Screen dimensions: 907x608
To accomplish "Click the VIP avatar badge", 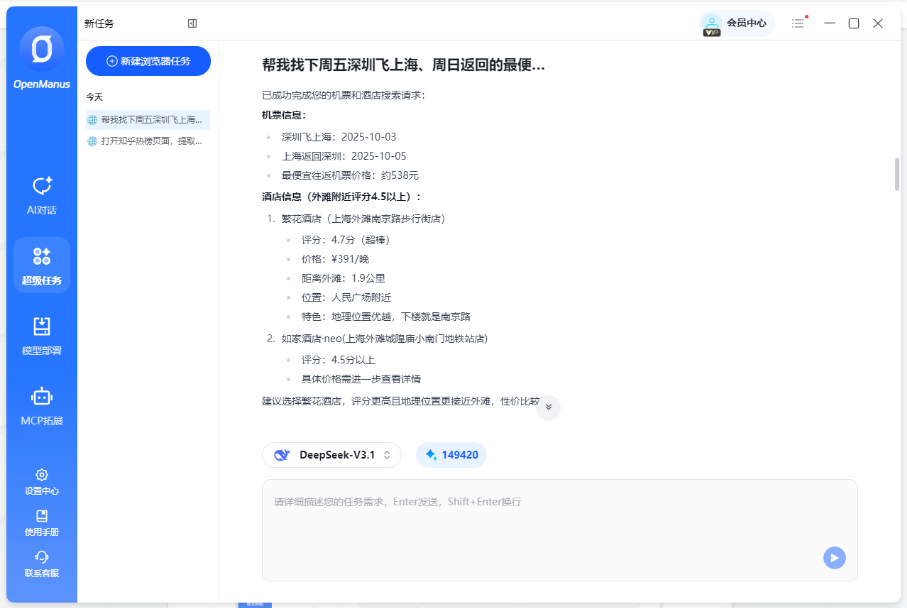I will (x=712, y=22).
